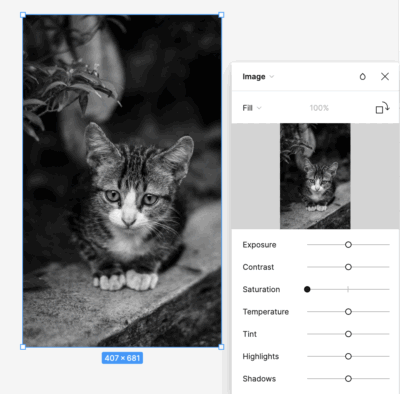Click the Temperature label
Viewport: 400px width, 394px height.
pos(266,312)
